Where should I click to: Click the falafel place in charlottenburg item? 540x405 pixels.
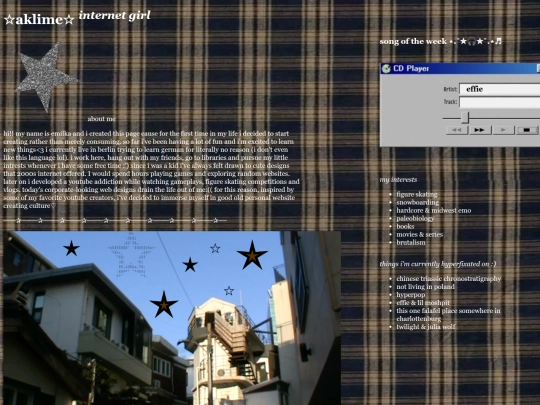point(448,315)
